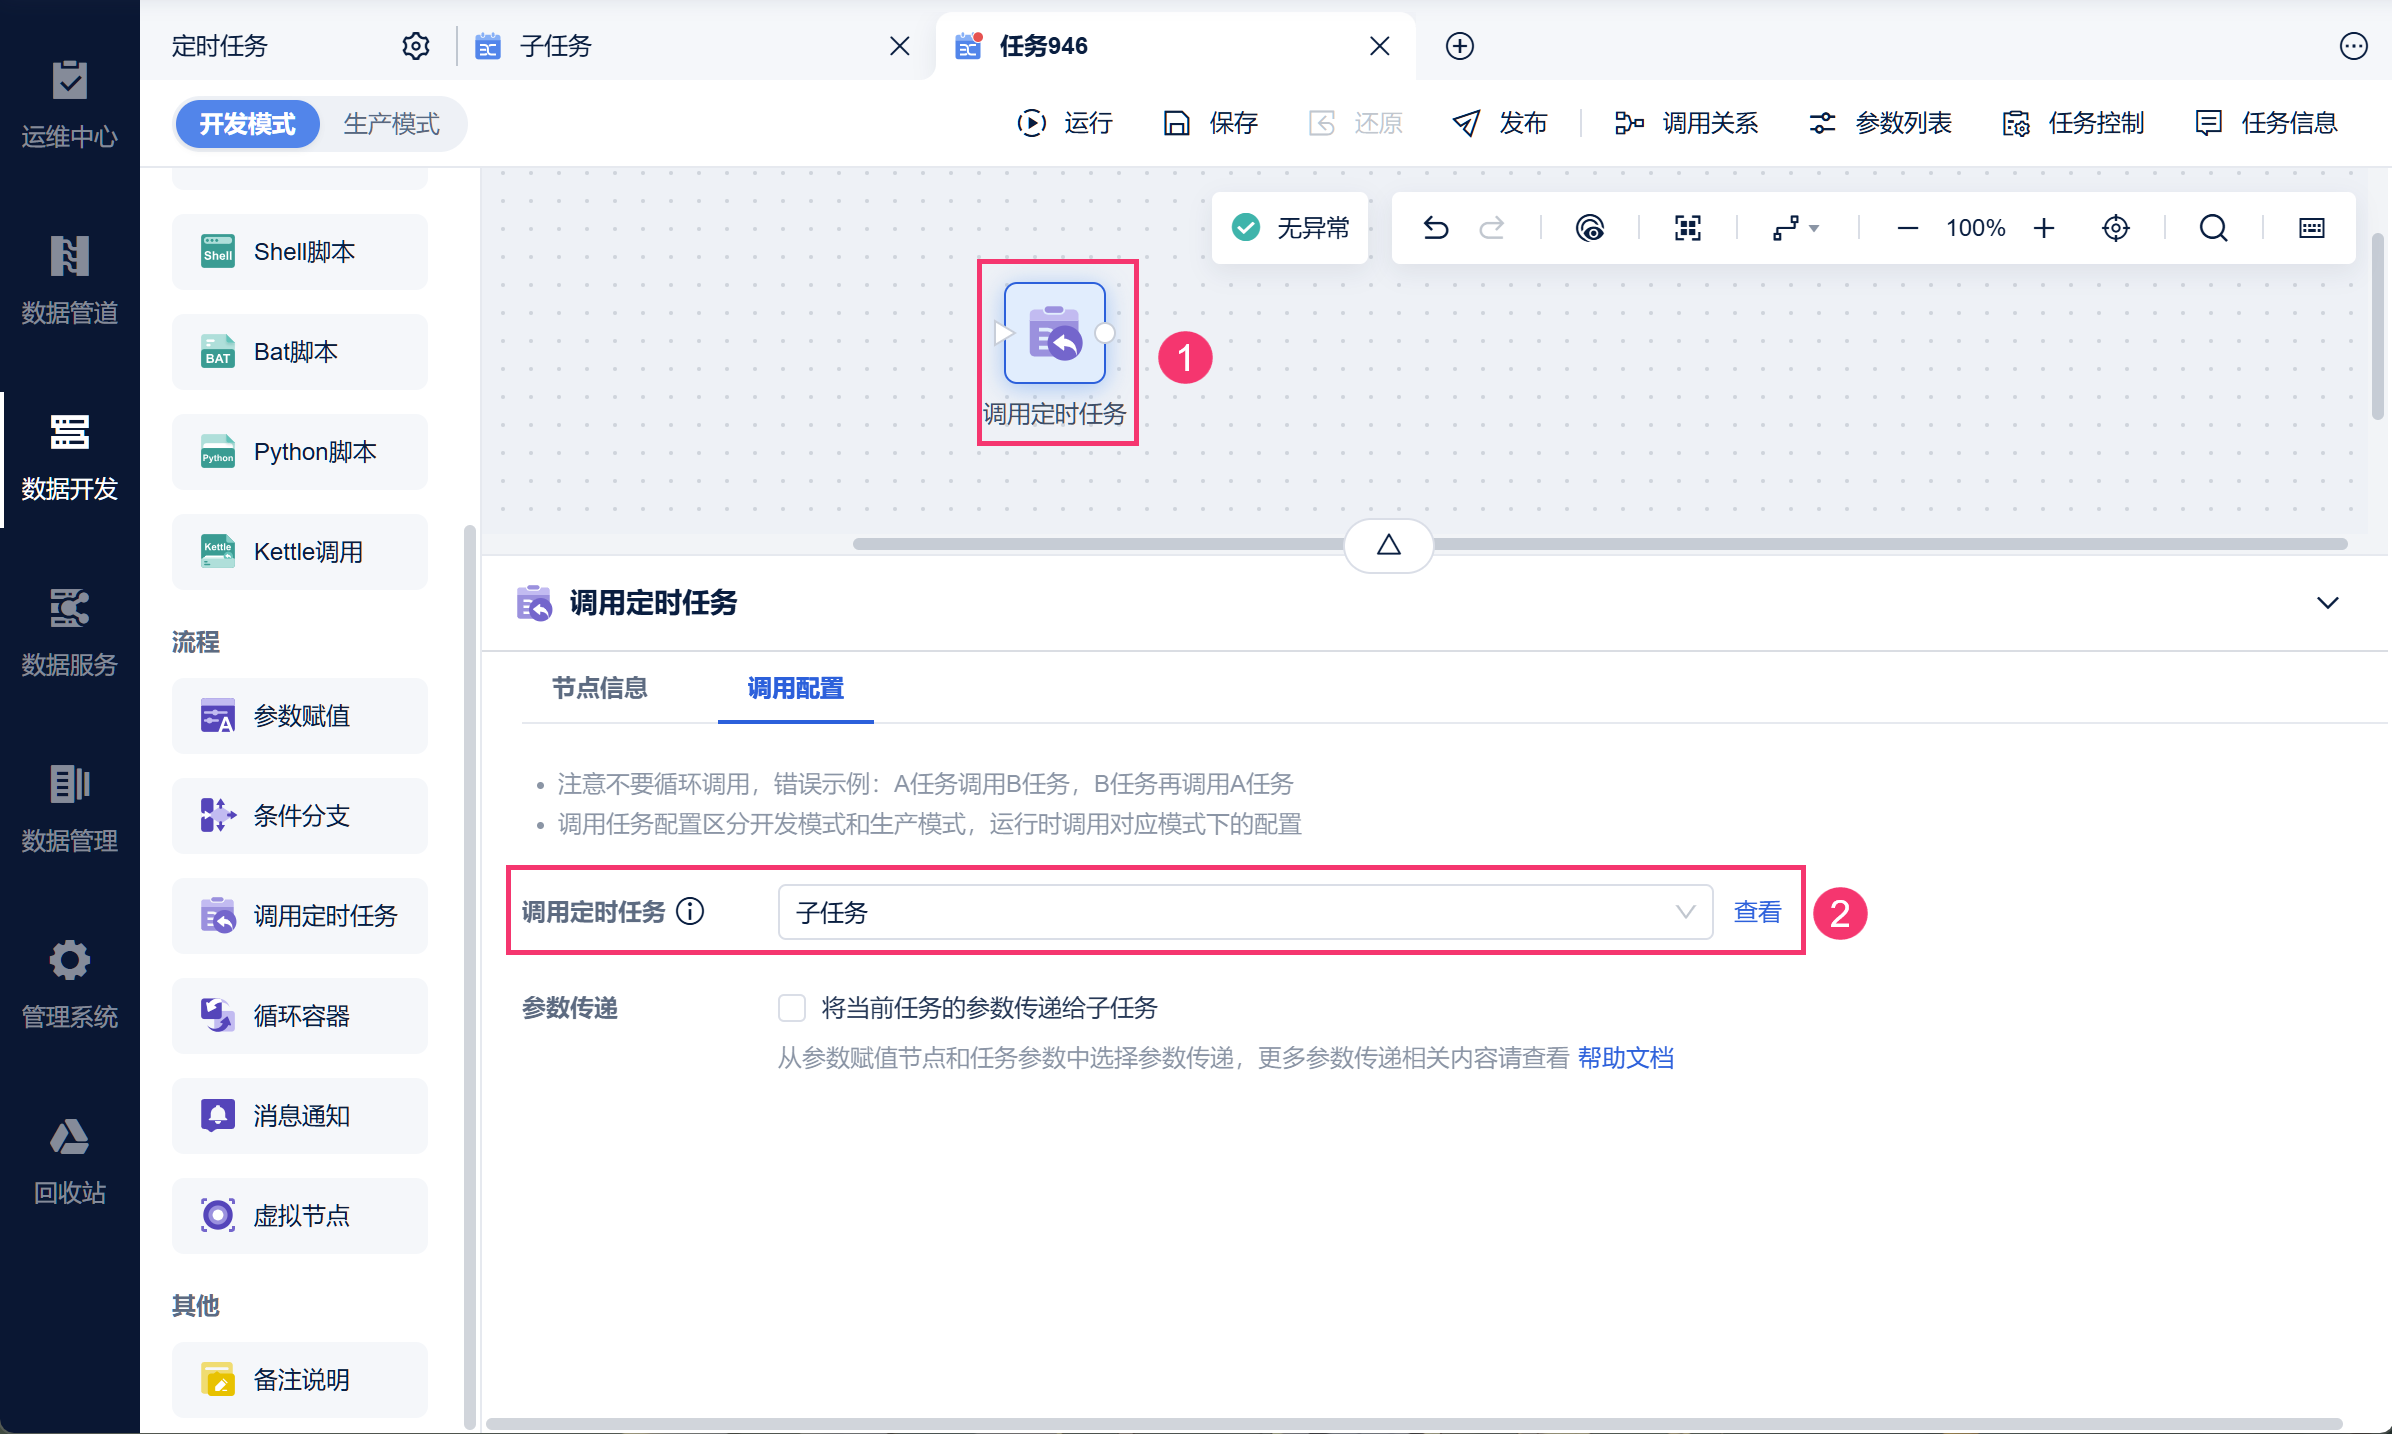
Task: Open the 子任务 tab
Action: point(556,46)
